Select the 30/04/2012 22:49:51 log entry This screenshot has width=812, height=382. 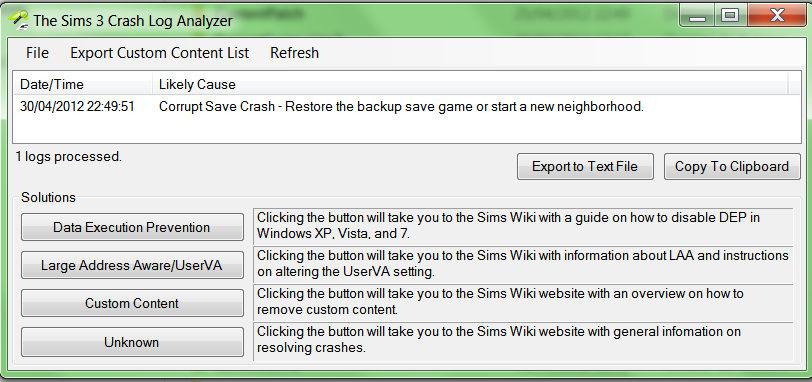point(77,107)
